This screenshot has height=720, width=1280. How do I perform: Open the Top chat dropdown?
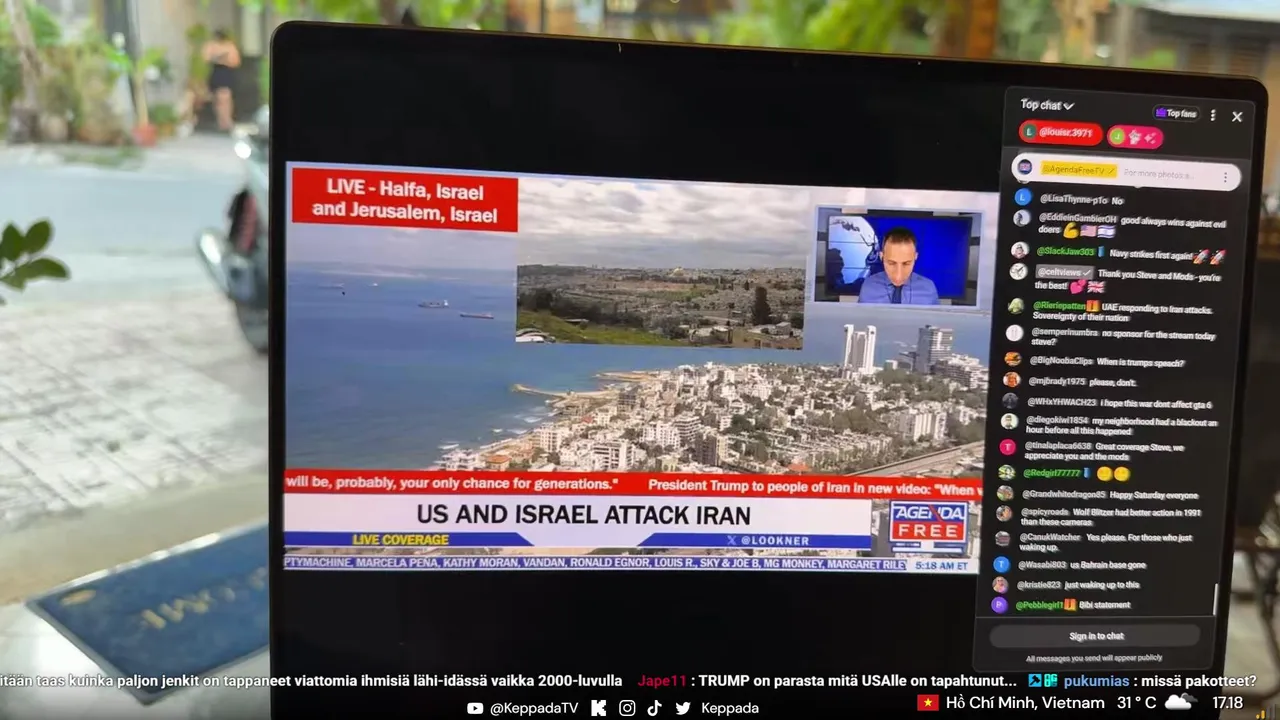[1047, 105]
